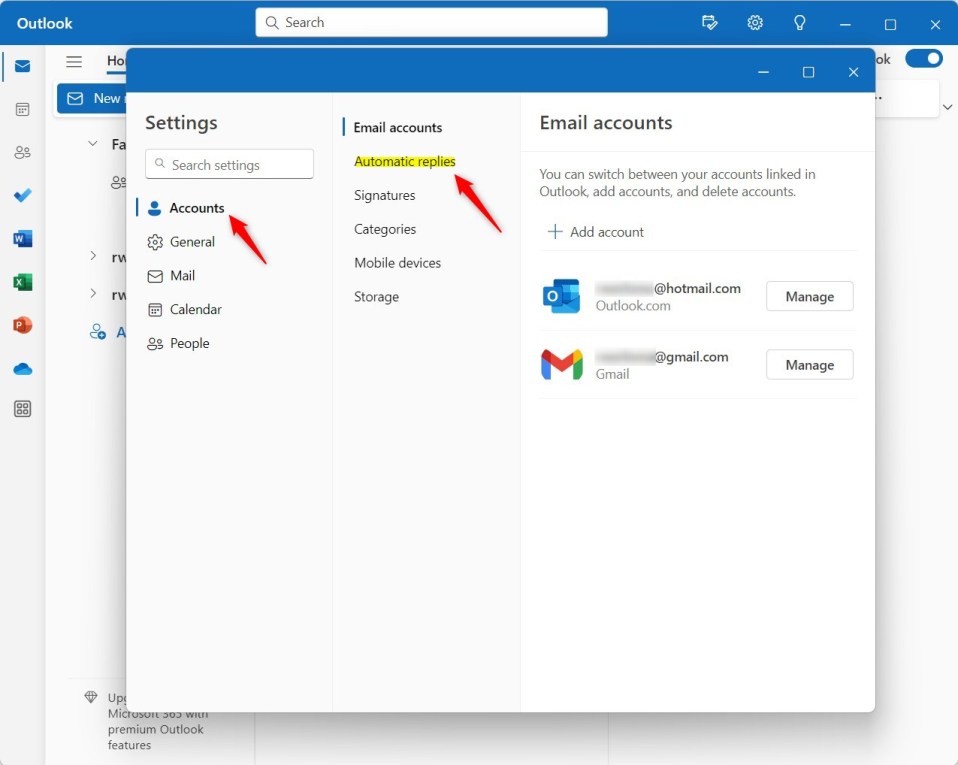Viewport: 958px width, 765px height.
Task: Manage the Gmail account
Action: pos(809,364)
